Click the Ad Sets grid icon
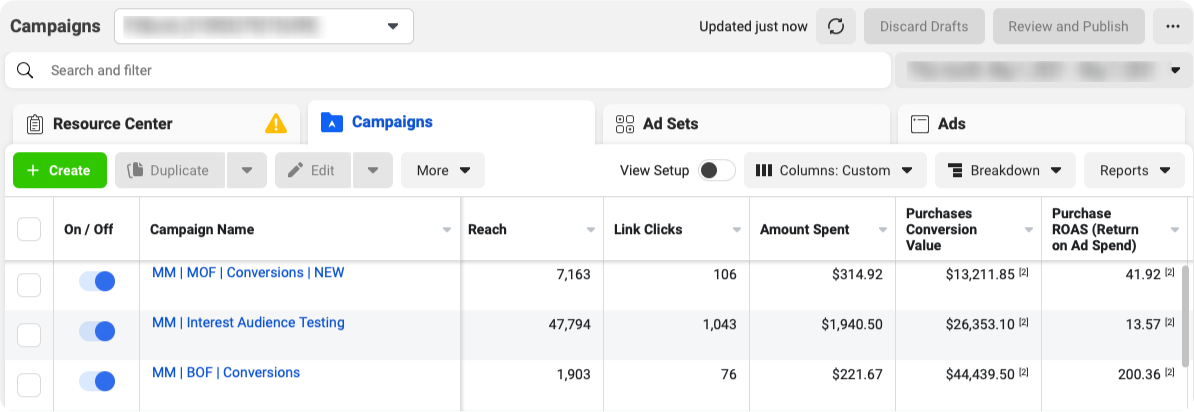Viewport: 1194px width, 412px height. click(x=625, y=124)
